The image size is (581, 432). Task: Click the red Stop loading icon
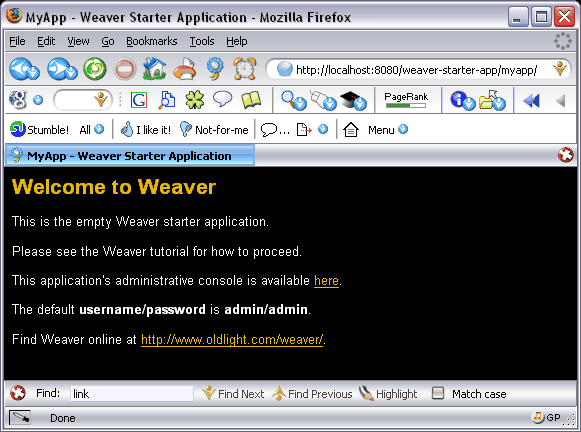pyautogui.click(x=124, y=69)
